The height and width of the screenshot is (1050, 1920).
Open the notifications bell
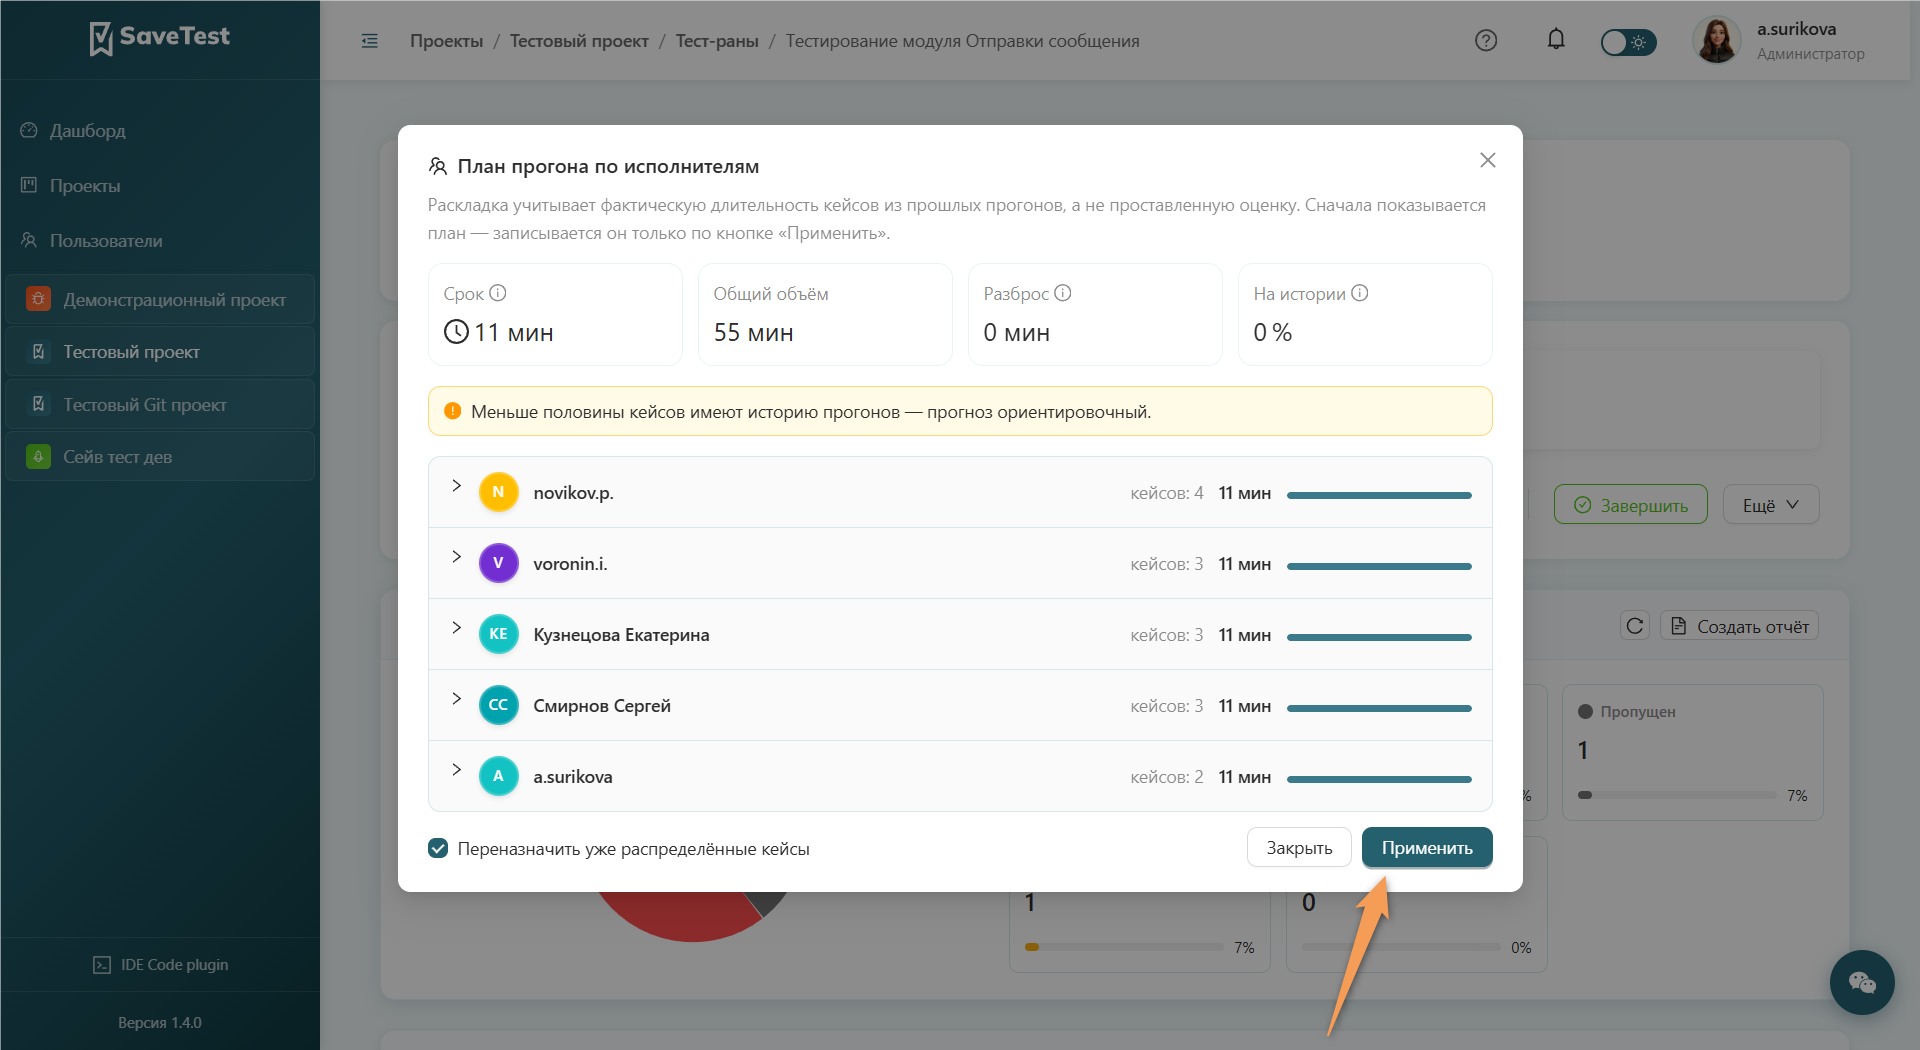pos(1556,40)
